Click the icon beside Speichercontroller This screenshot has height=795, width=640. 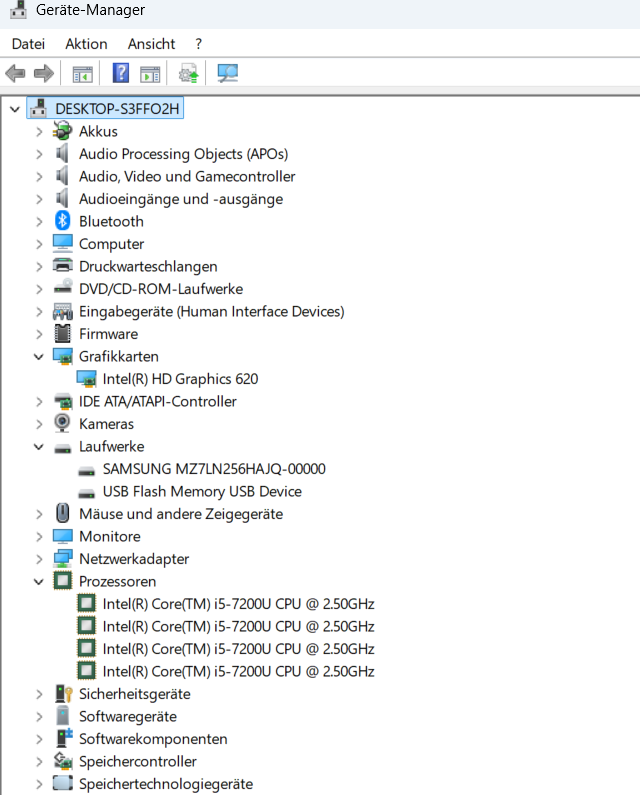[63, 761]
